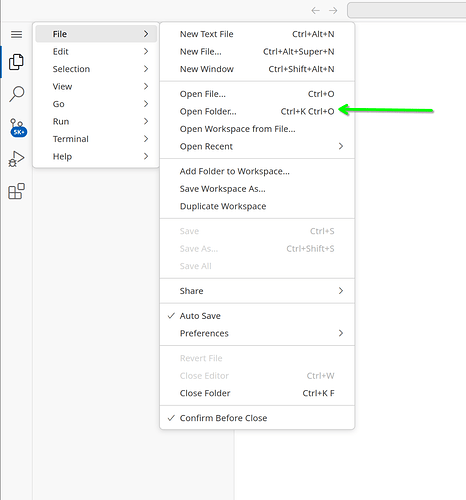Open the Search view icon
The width and height of the screenshot is (466, 500).
16,94
